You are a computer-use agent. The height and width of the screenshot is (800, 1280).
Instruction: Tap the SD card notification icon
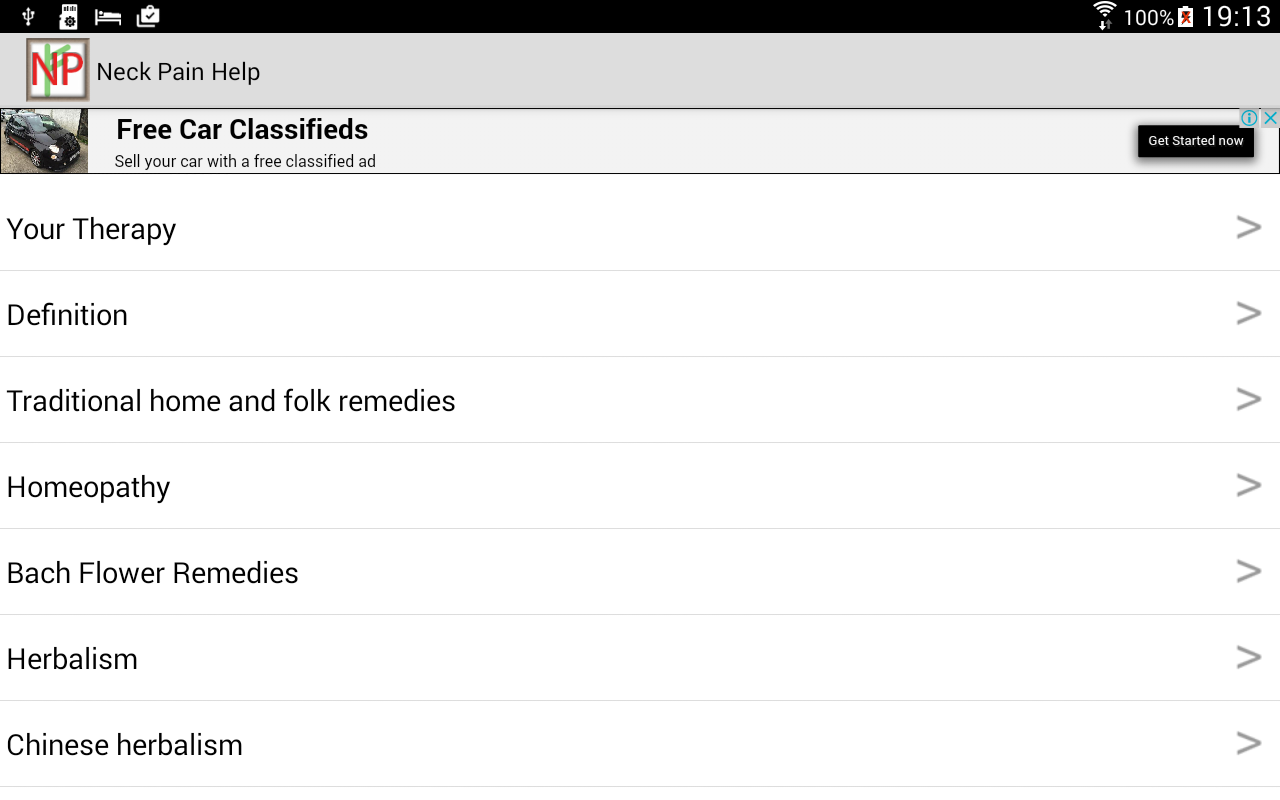pos(68,16)
